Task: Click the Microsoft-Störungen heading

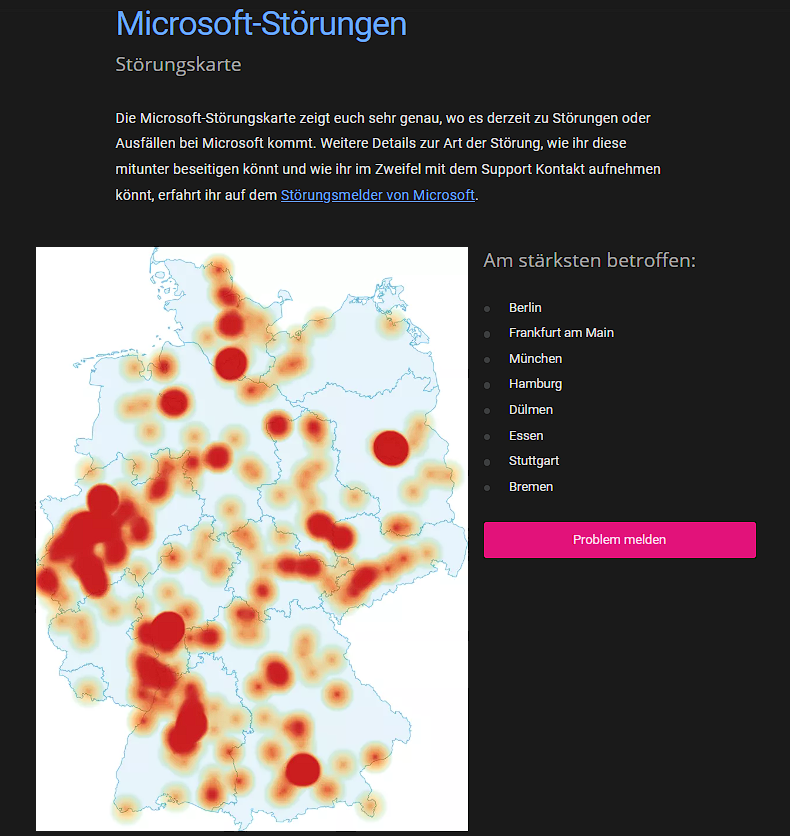Action: [261, 24]
